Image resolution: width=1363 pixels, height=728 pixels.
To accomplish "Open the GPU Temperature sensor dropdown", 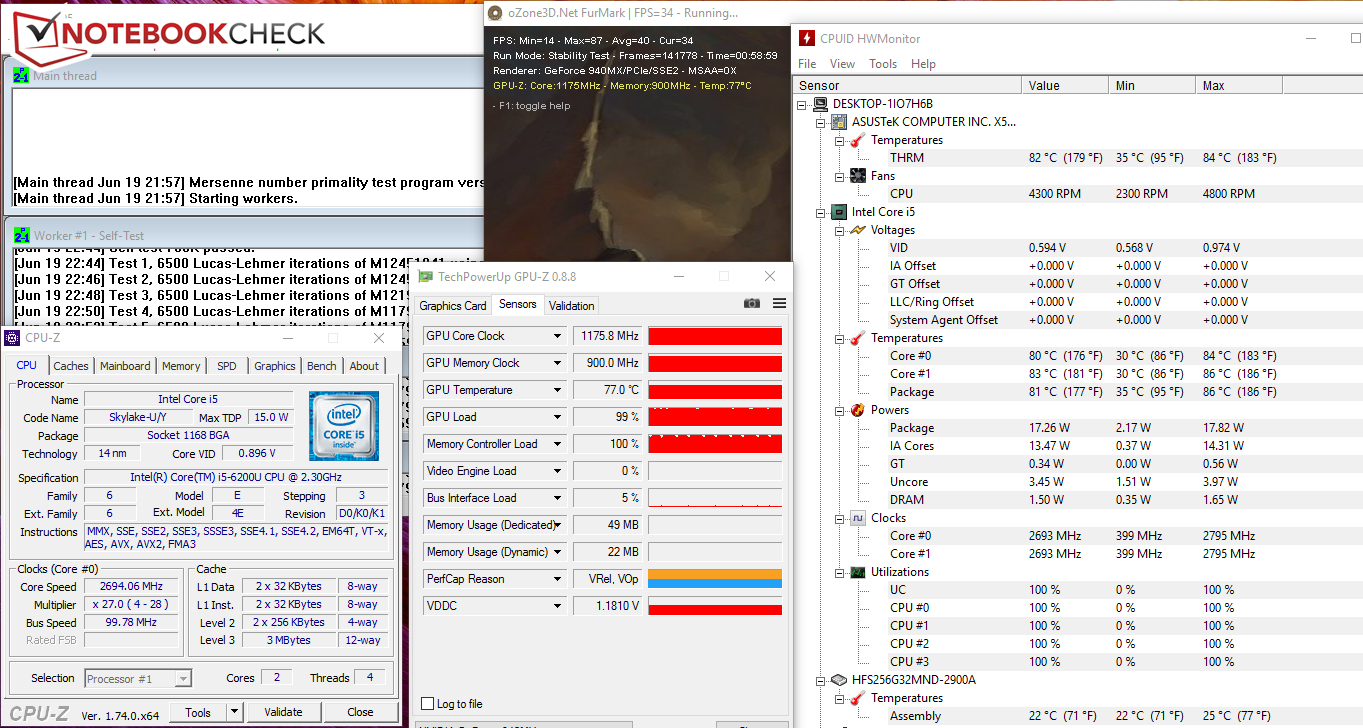I will [x=557, y=390].
